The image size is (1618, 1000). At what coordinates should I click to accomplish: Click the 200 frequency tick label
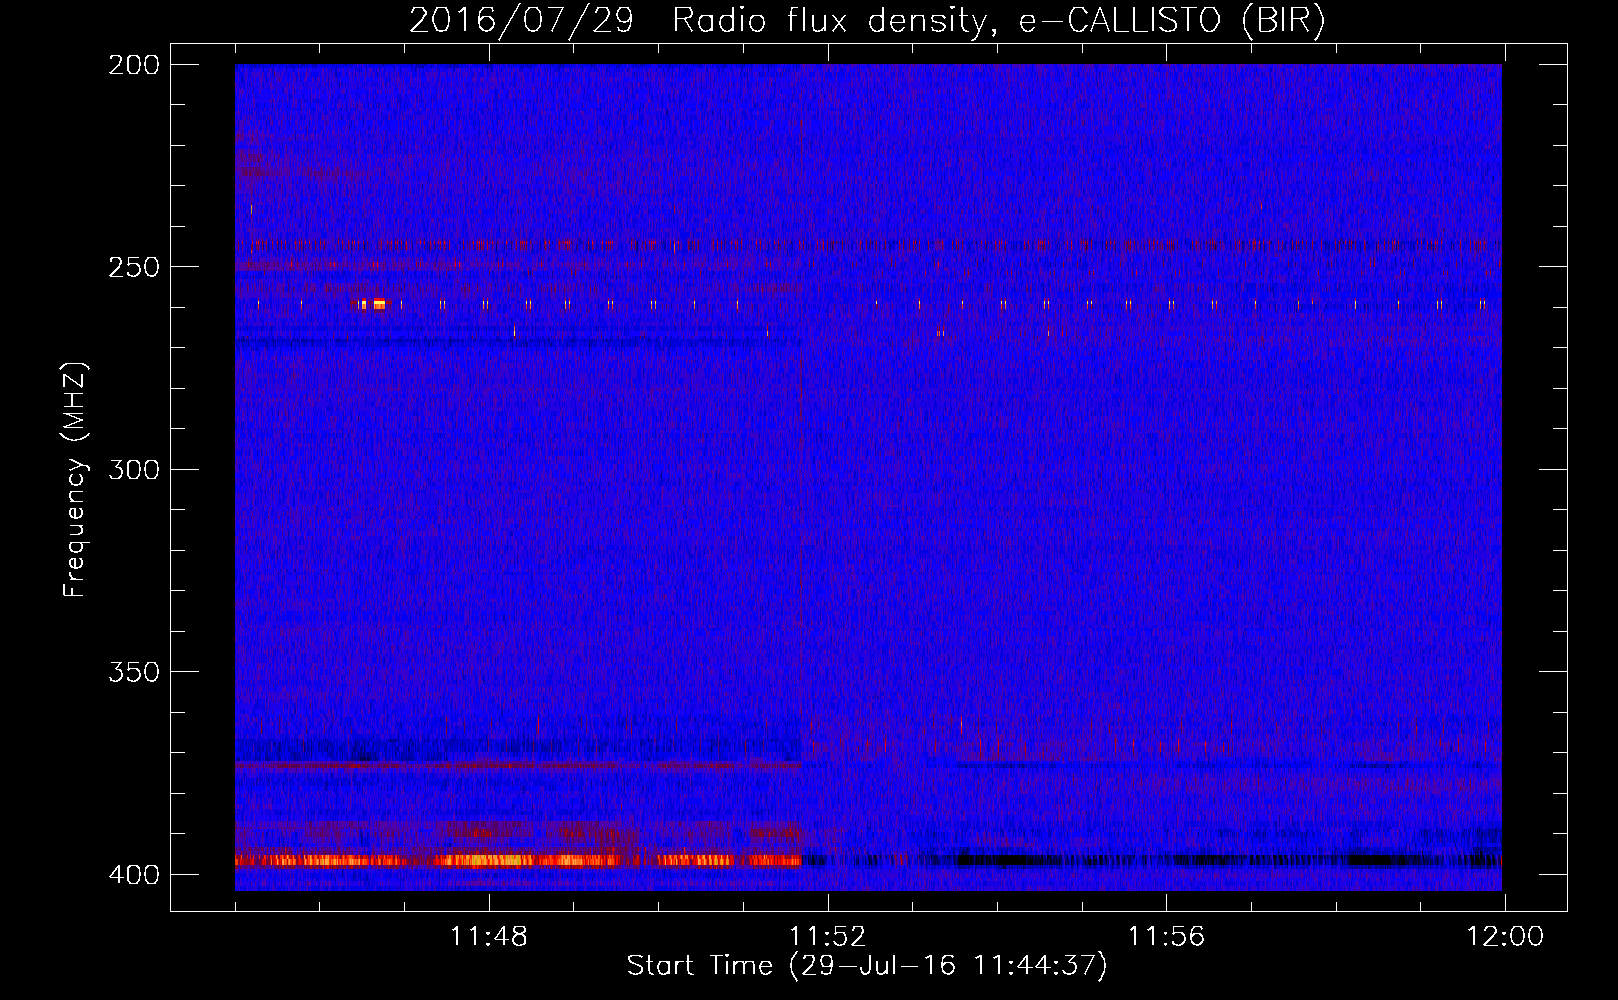[x=133, y=65]
